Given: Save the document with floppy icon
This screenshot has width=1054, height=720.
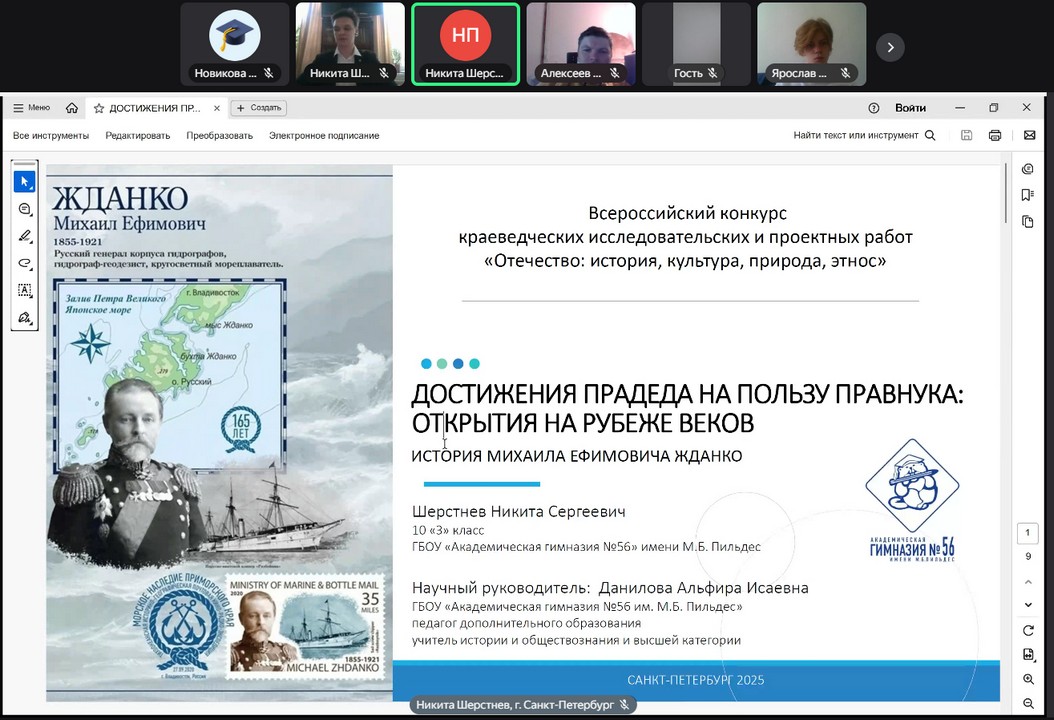Looking at the screenshot, I should [967, 135].
